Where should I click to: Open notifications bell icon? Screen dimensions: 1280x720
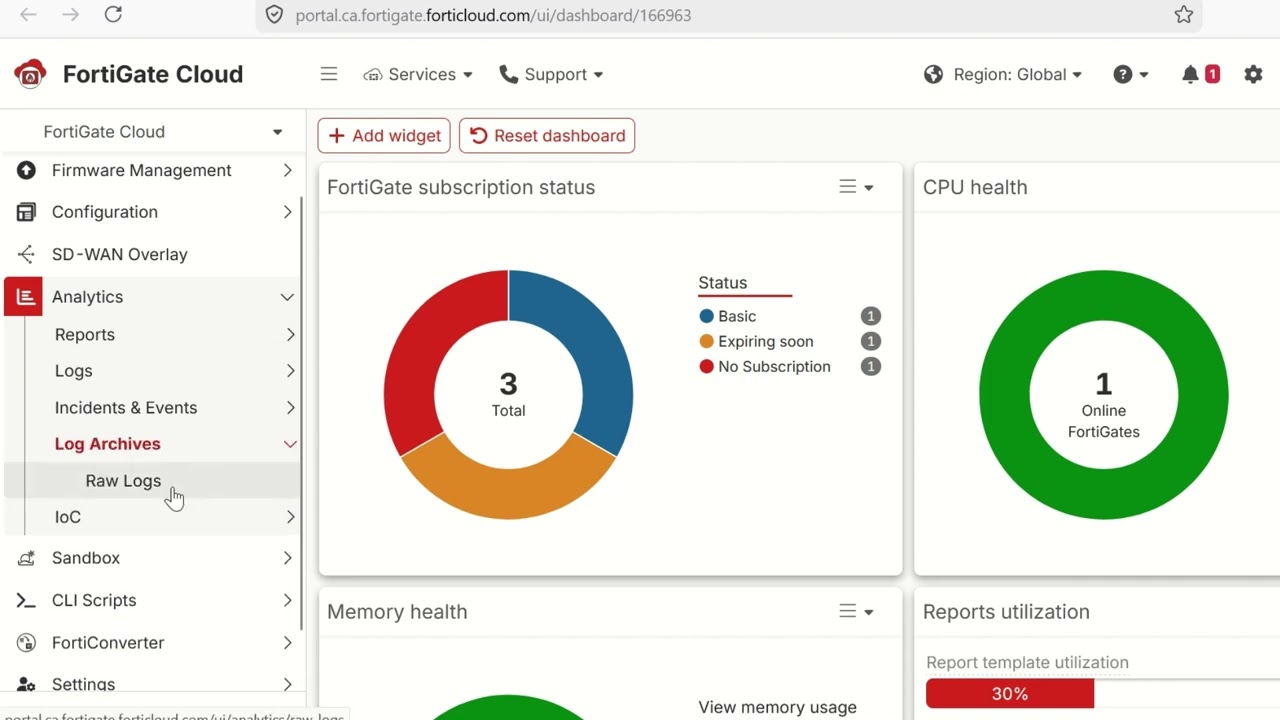click(x=1190, y=74)
